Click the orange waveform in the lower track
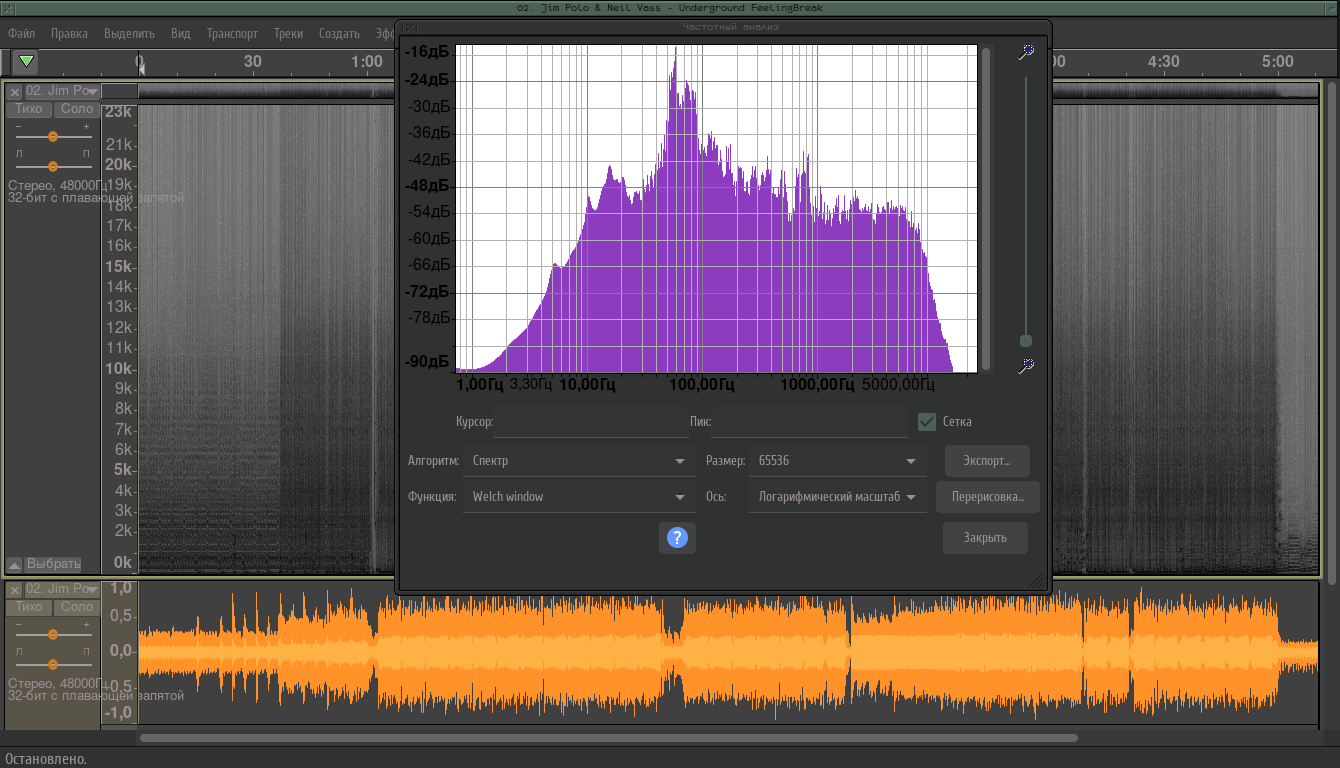 click(x=728, y=651)
